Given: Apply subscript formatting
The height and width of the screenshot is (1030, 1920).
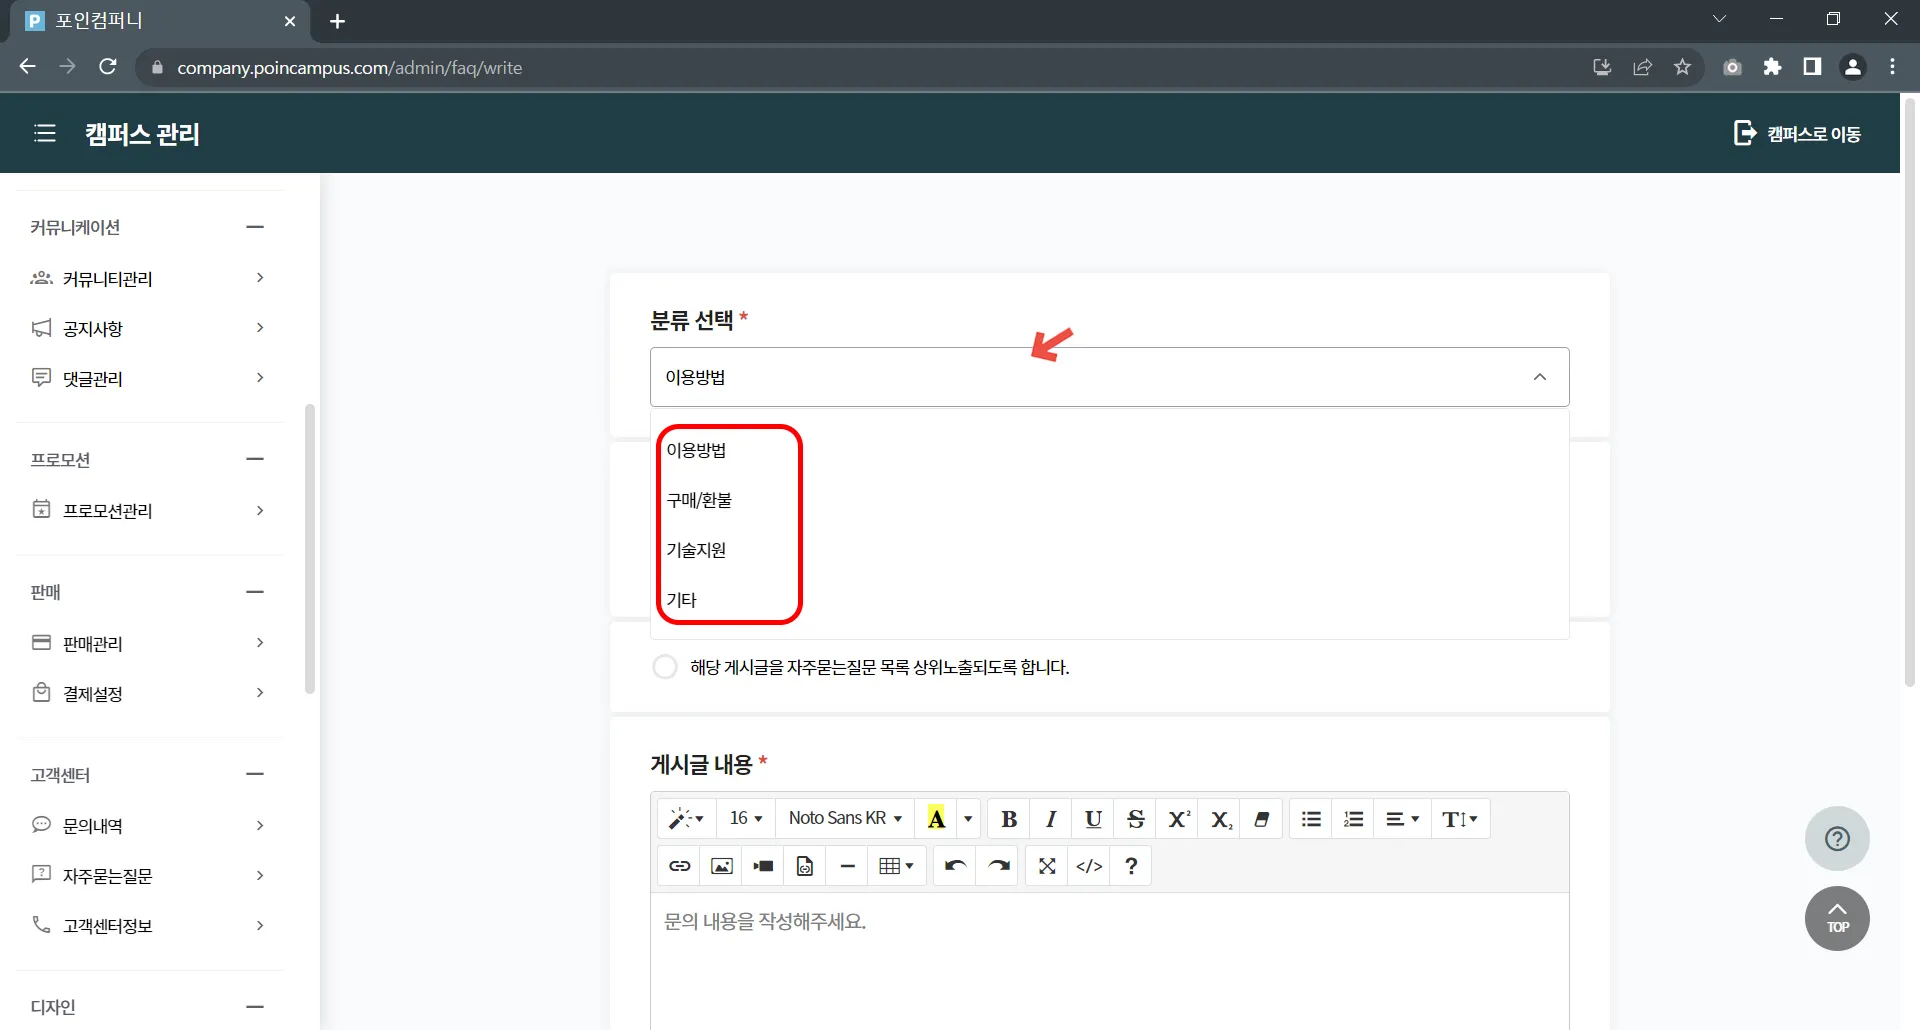Looking at the screenshot, I should coord(1220,819).
